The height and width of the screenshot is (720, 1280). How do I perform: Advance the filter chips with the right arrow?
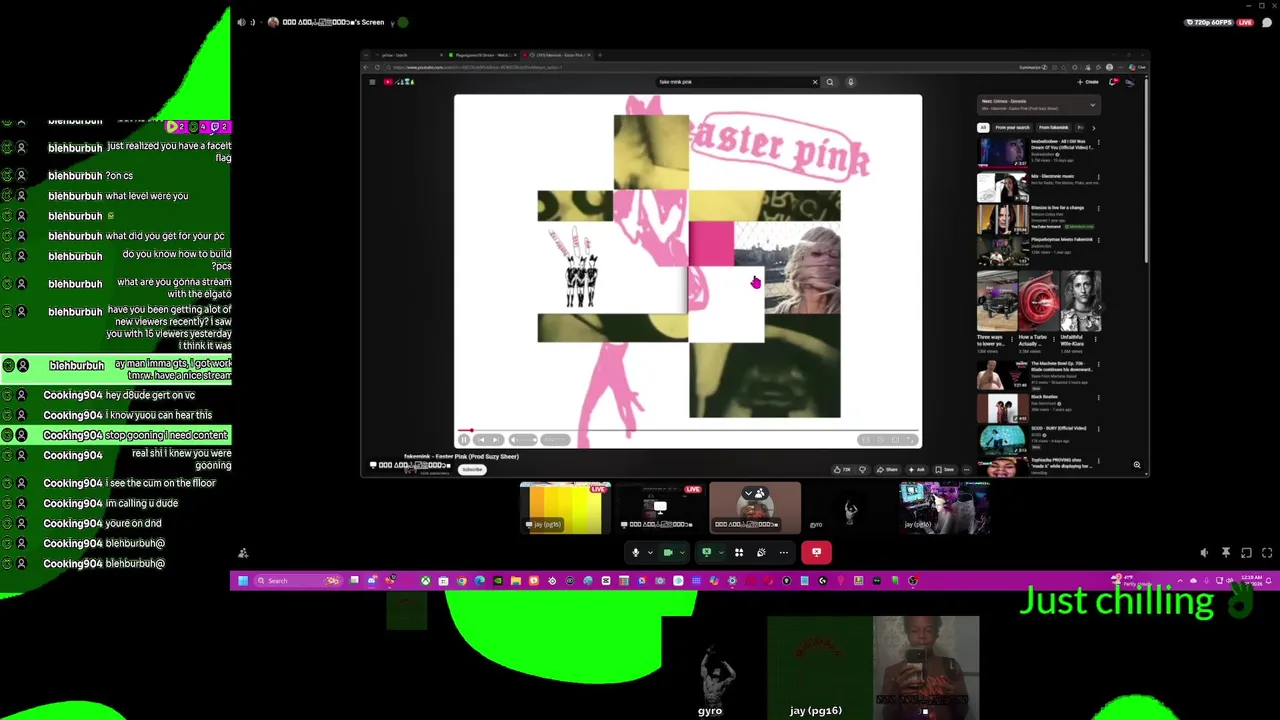[x=1093, y=127]
